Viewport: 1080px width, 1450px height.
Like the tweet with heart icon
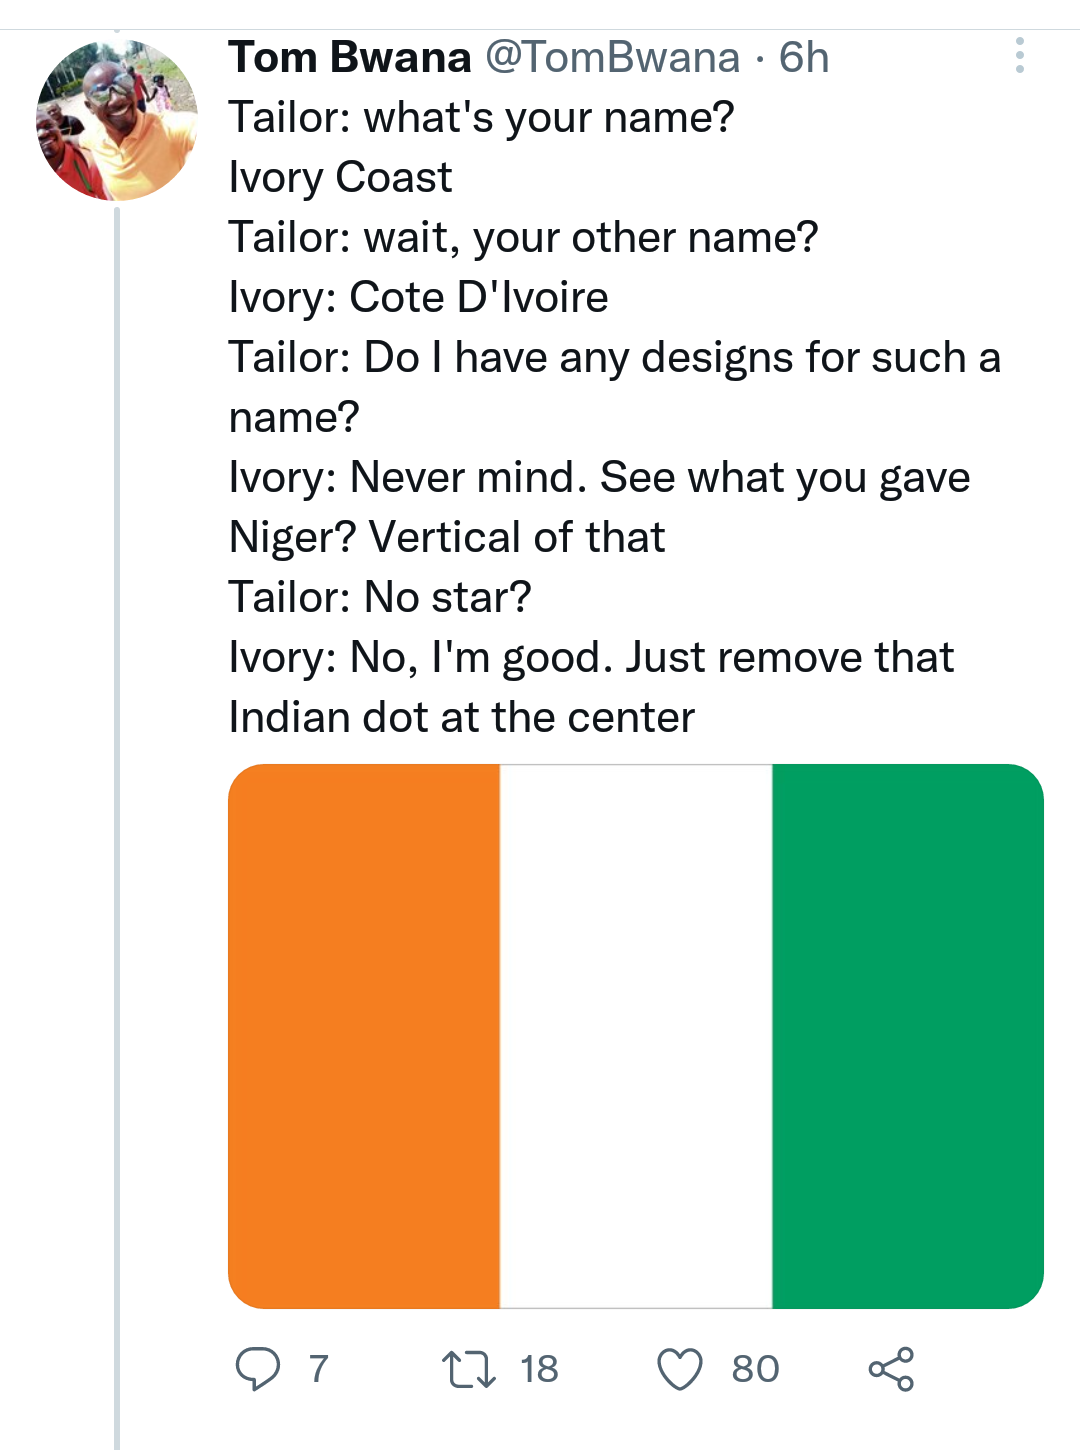click(680, 1369)
